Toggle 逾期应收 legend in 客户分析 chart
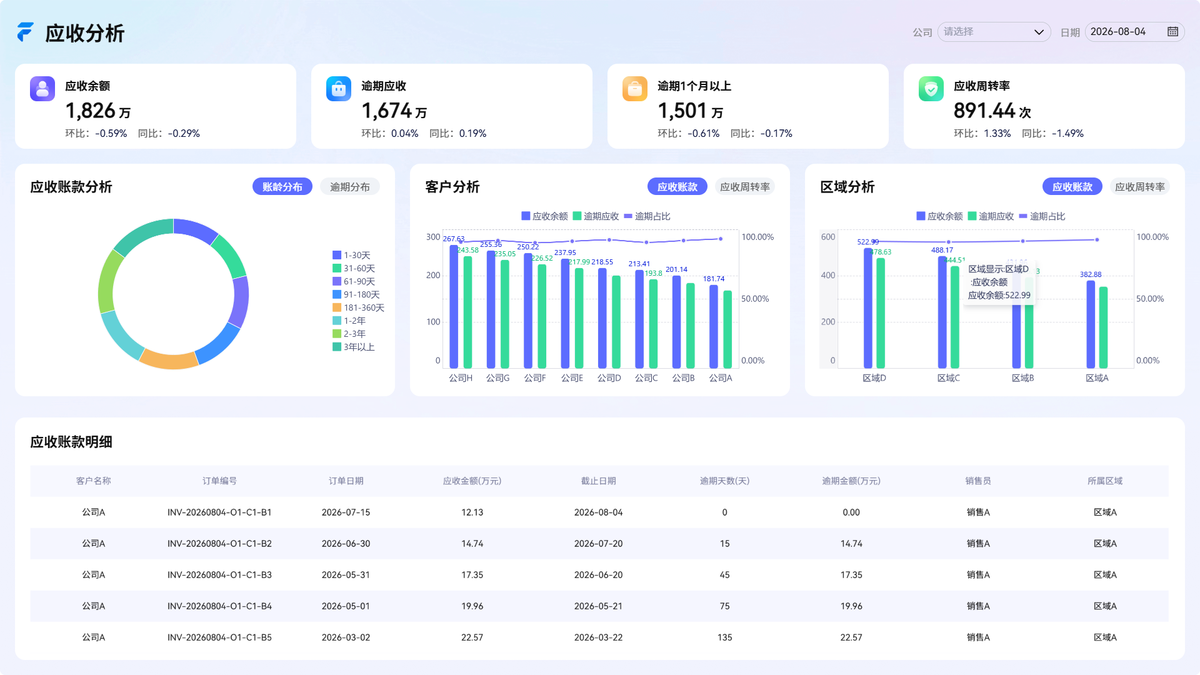This screenshot has width=1200, height=675. [x=595, y=216]
